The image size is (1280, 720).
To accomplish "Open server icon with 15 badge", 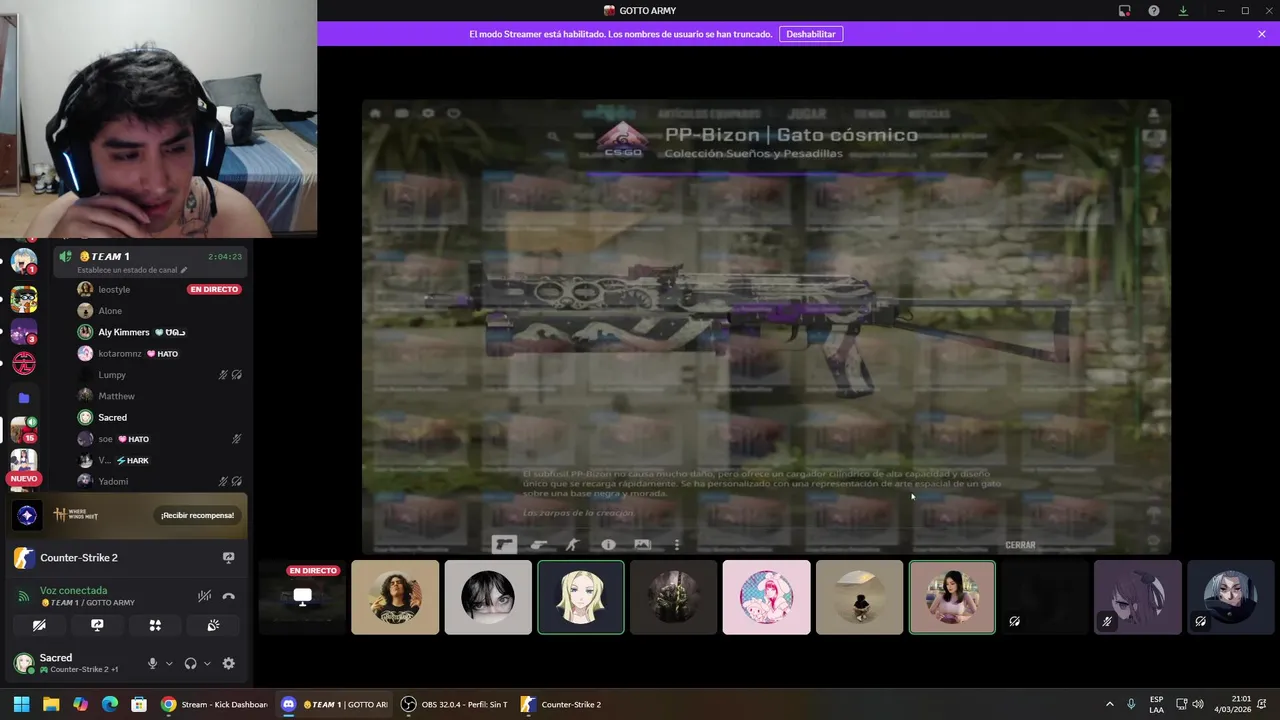I will [x=24, y=429].
